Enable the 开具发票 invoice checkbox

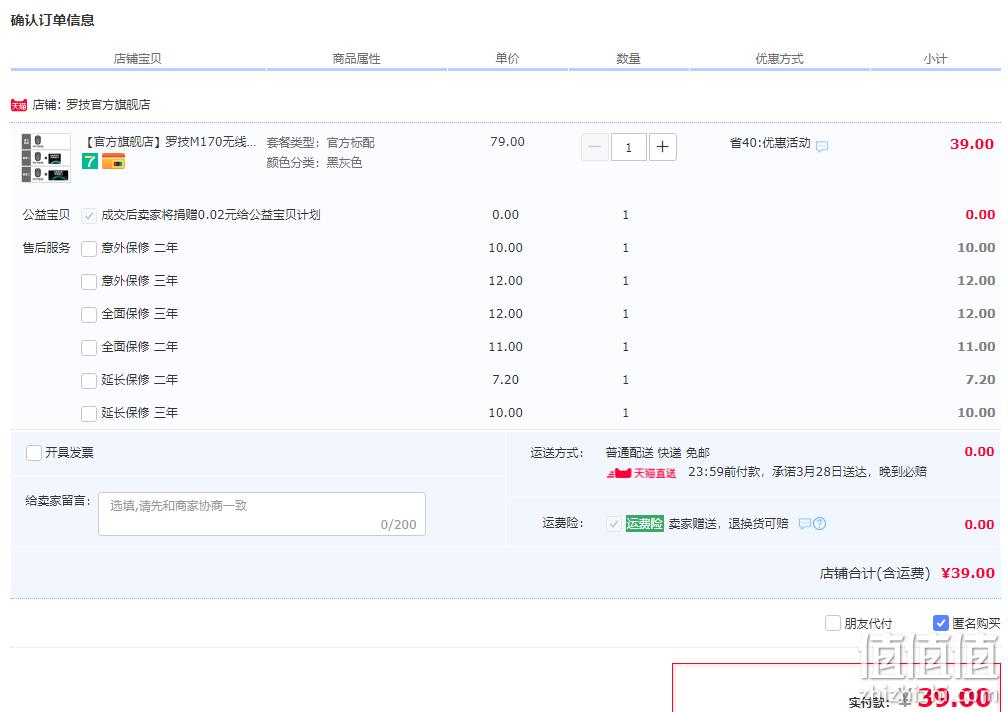[x=34, y=453]
